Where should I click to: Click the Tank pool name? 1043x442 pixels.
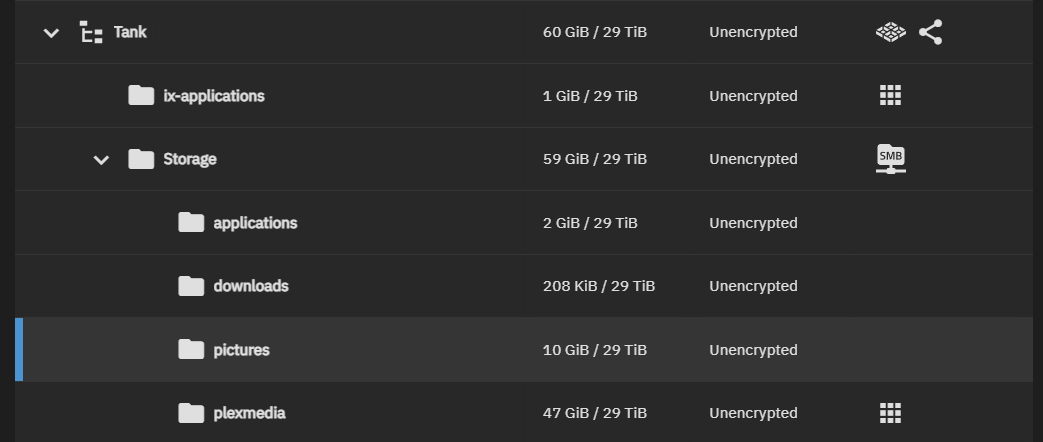130,32
